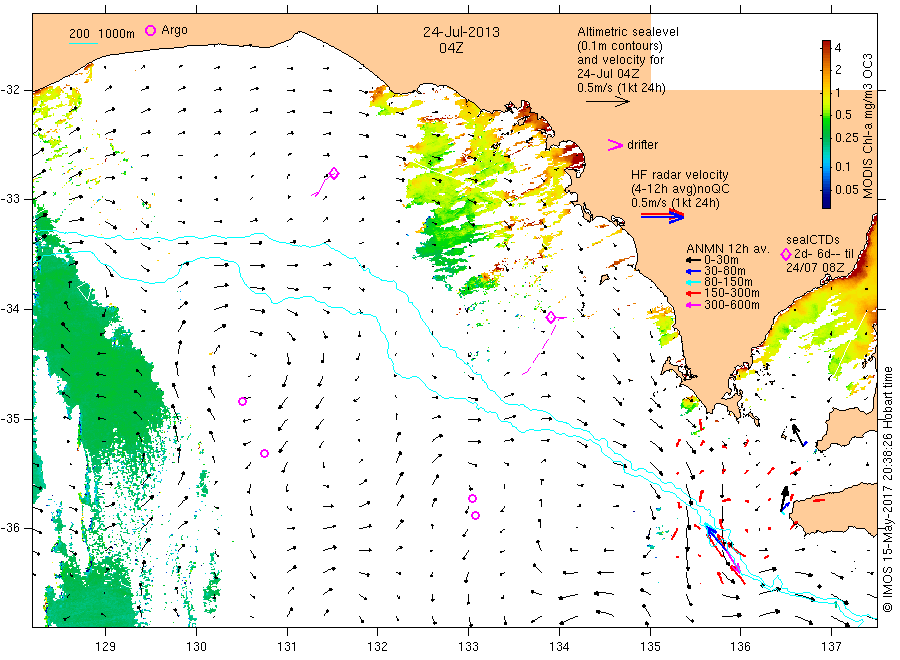900x660 pixels.
Task: Click the "Altimetric sealevel" caption
Action: pos(628,32)
